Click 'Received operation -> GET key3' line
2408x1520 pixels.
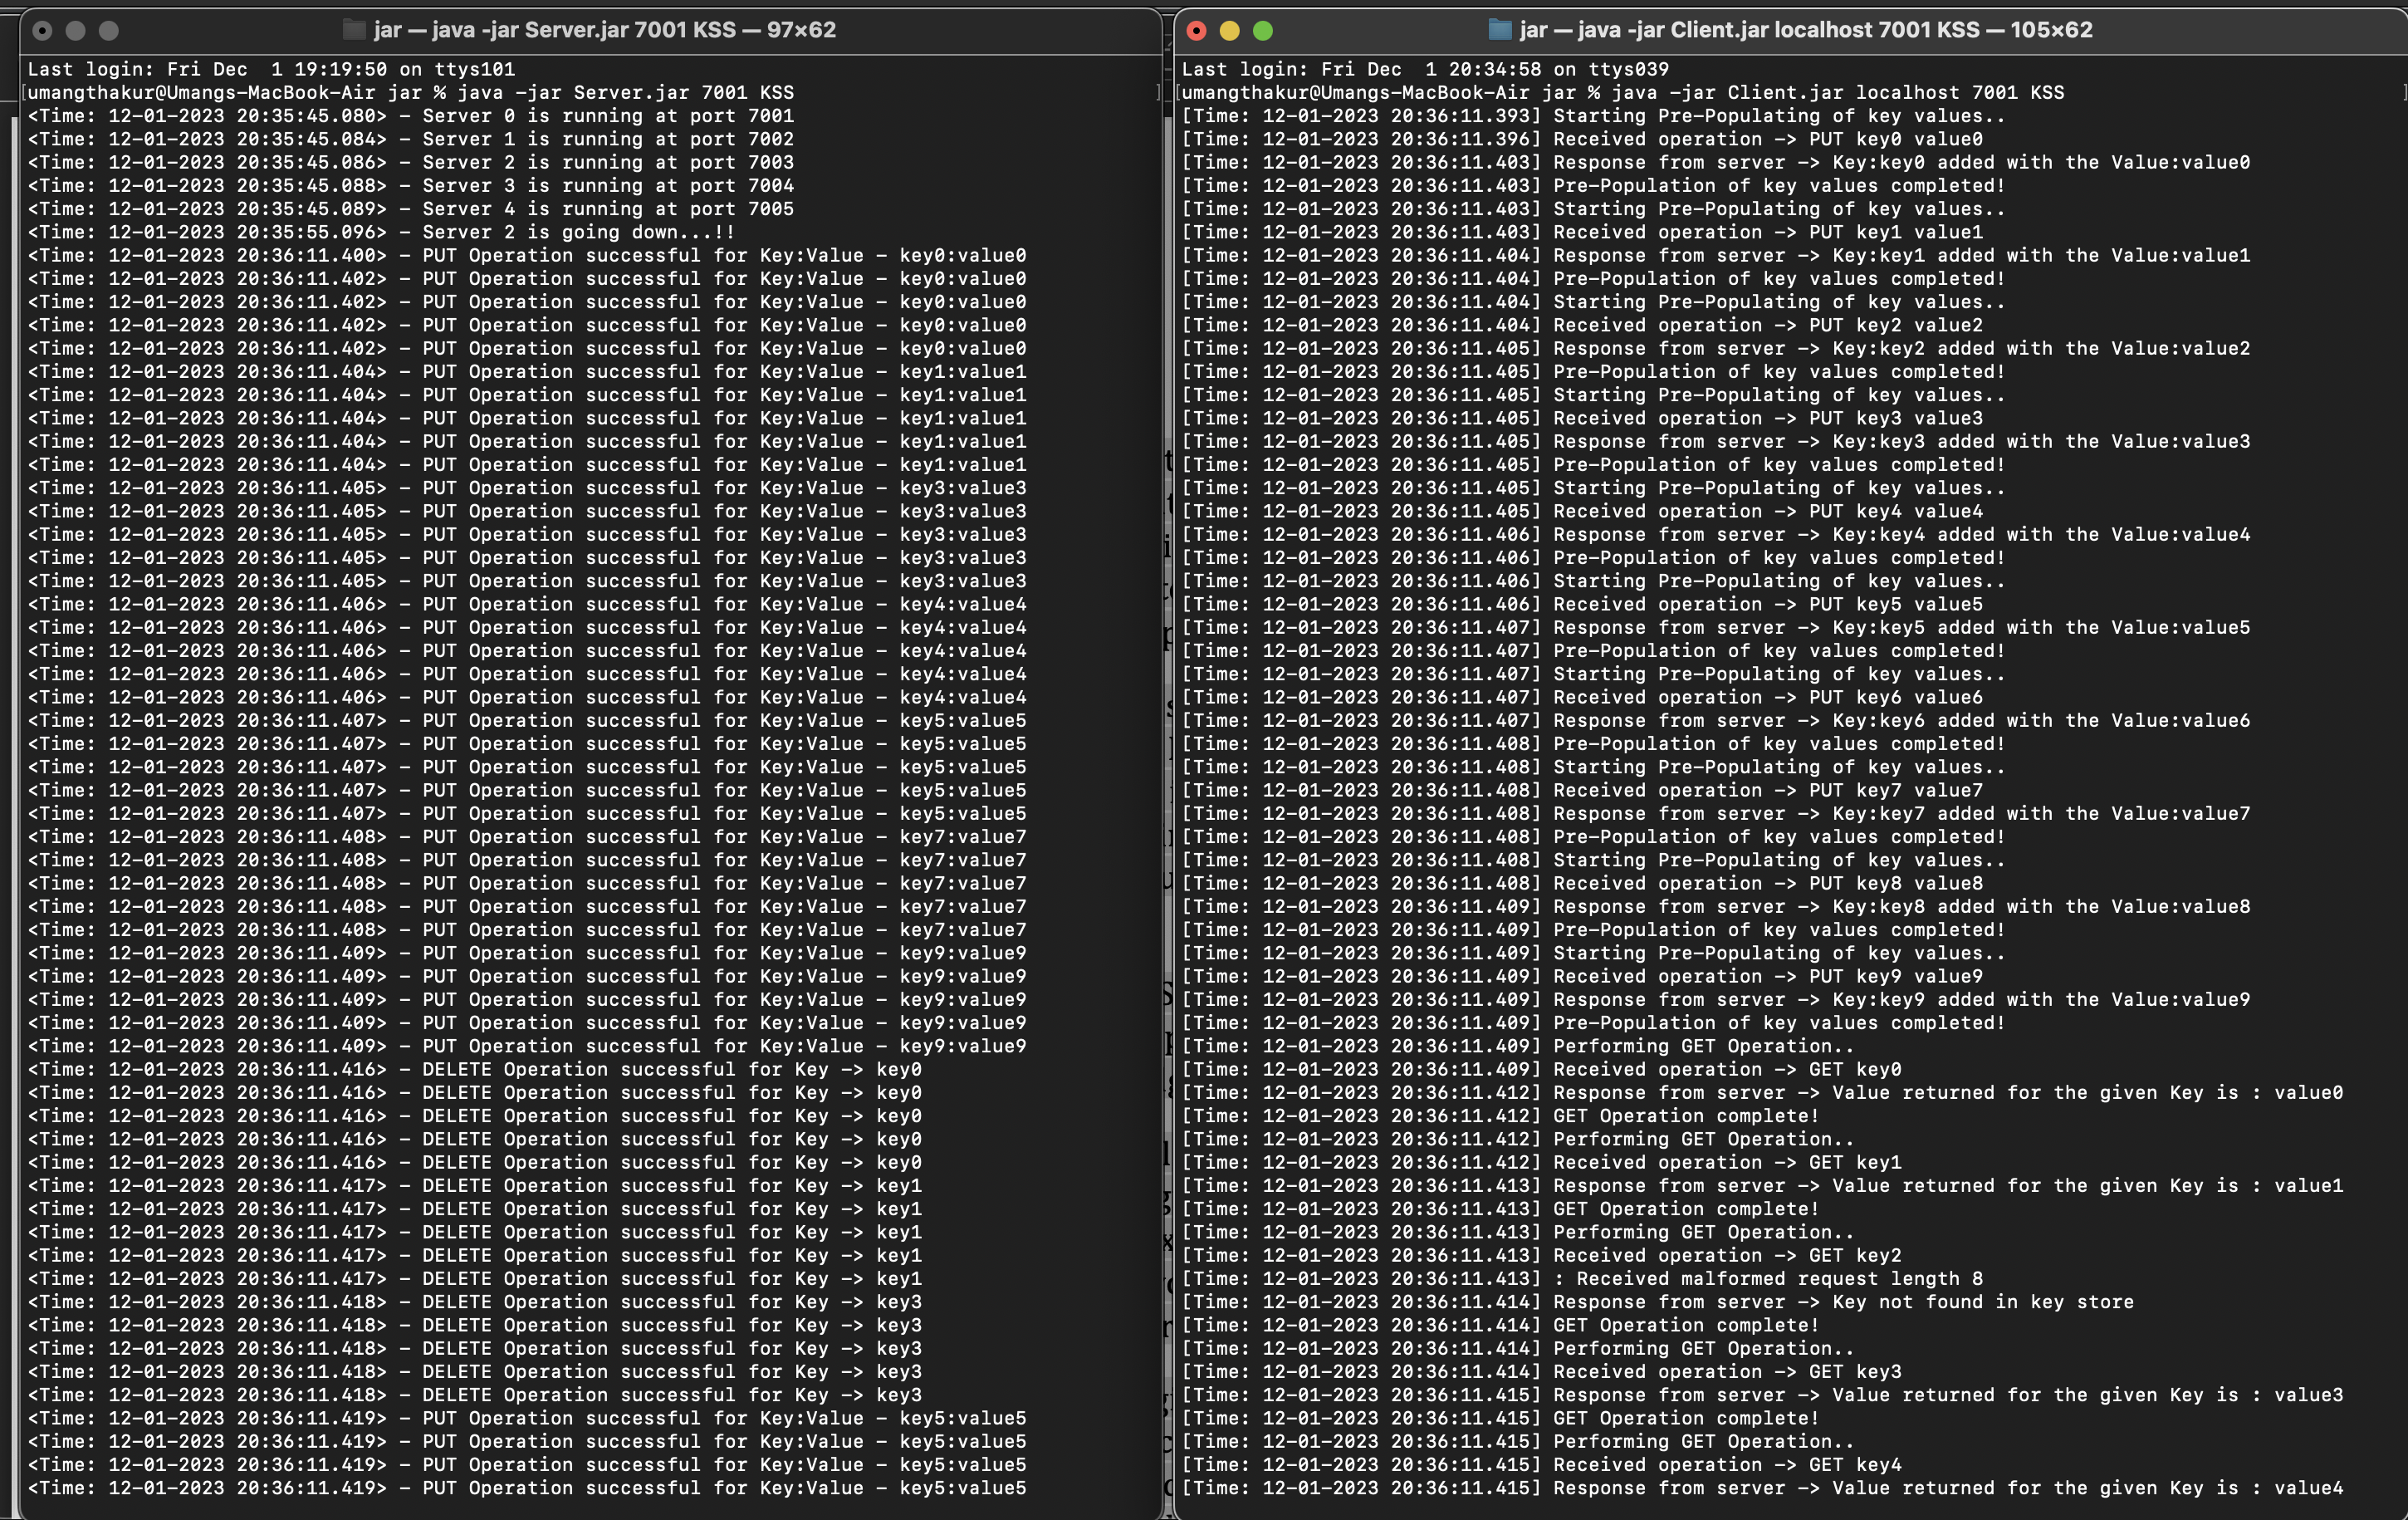pos(1541,1371)
